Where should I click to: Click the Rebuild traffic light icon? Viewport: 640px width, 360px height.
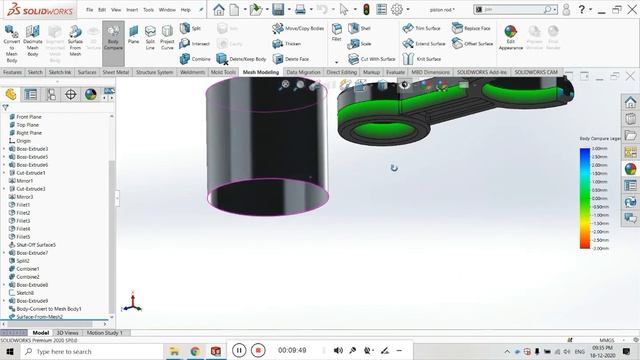click(x=366, y=9)
